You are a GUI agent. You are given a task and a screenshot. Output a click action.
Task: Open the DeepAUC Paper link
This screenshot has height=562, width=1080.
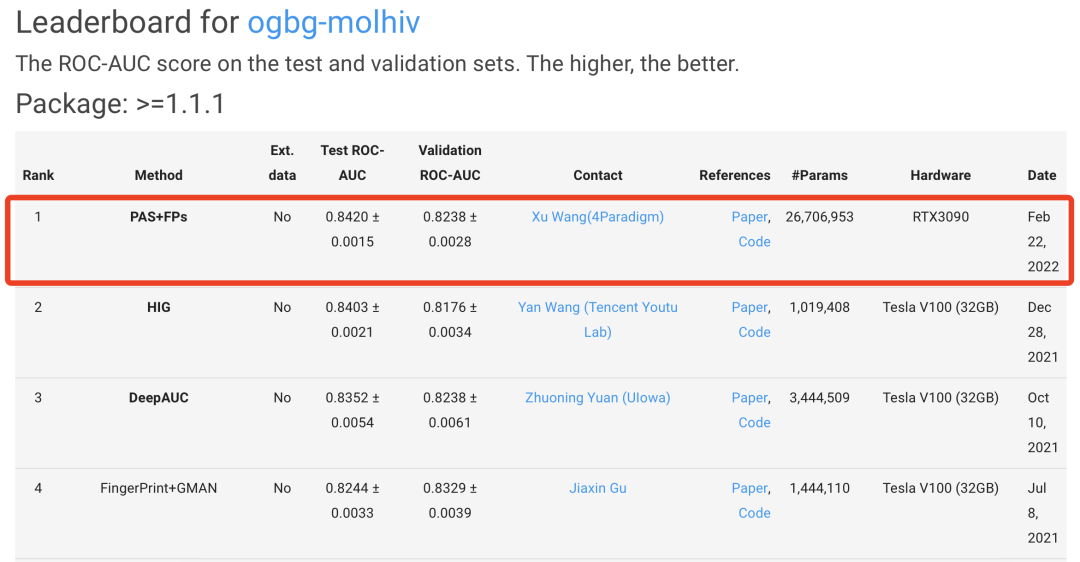(x=749, y=397)
